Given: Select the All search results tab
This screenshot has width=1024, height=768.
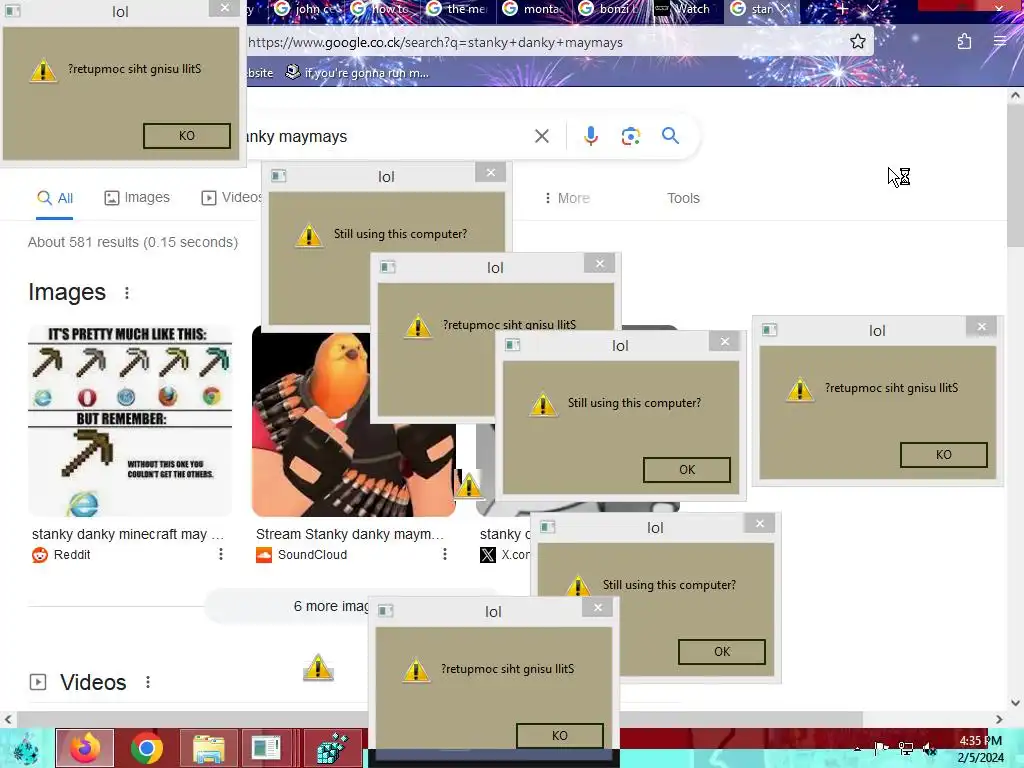Looking at the screenshot, I should point(55,198).
